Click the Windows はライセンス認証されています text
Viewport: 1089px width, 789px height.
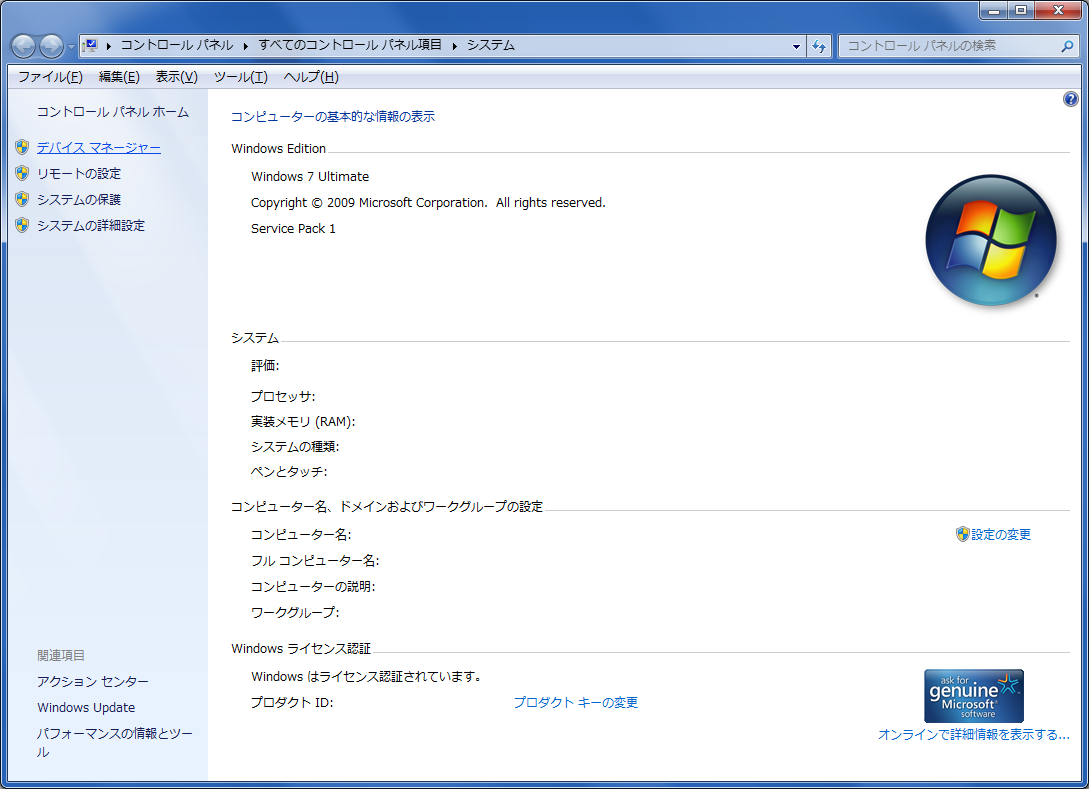(366, 676)
